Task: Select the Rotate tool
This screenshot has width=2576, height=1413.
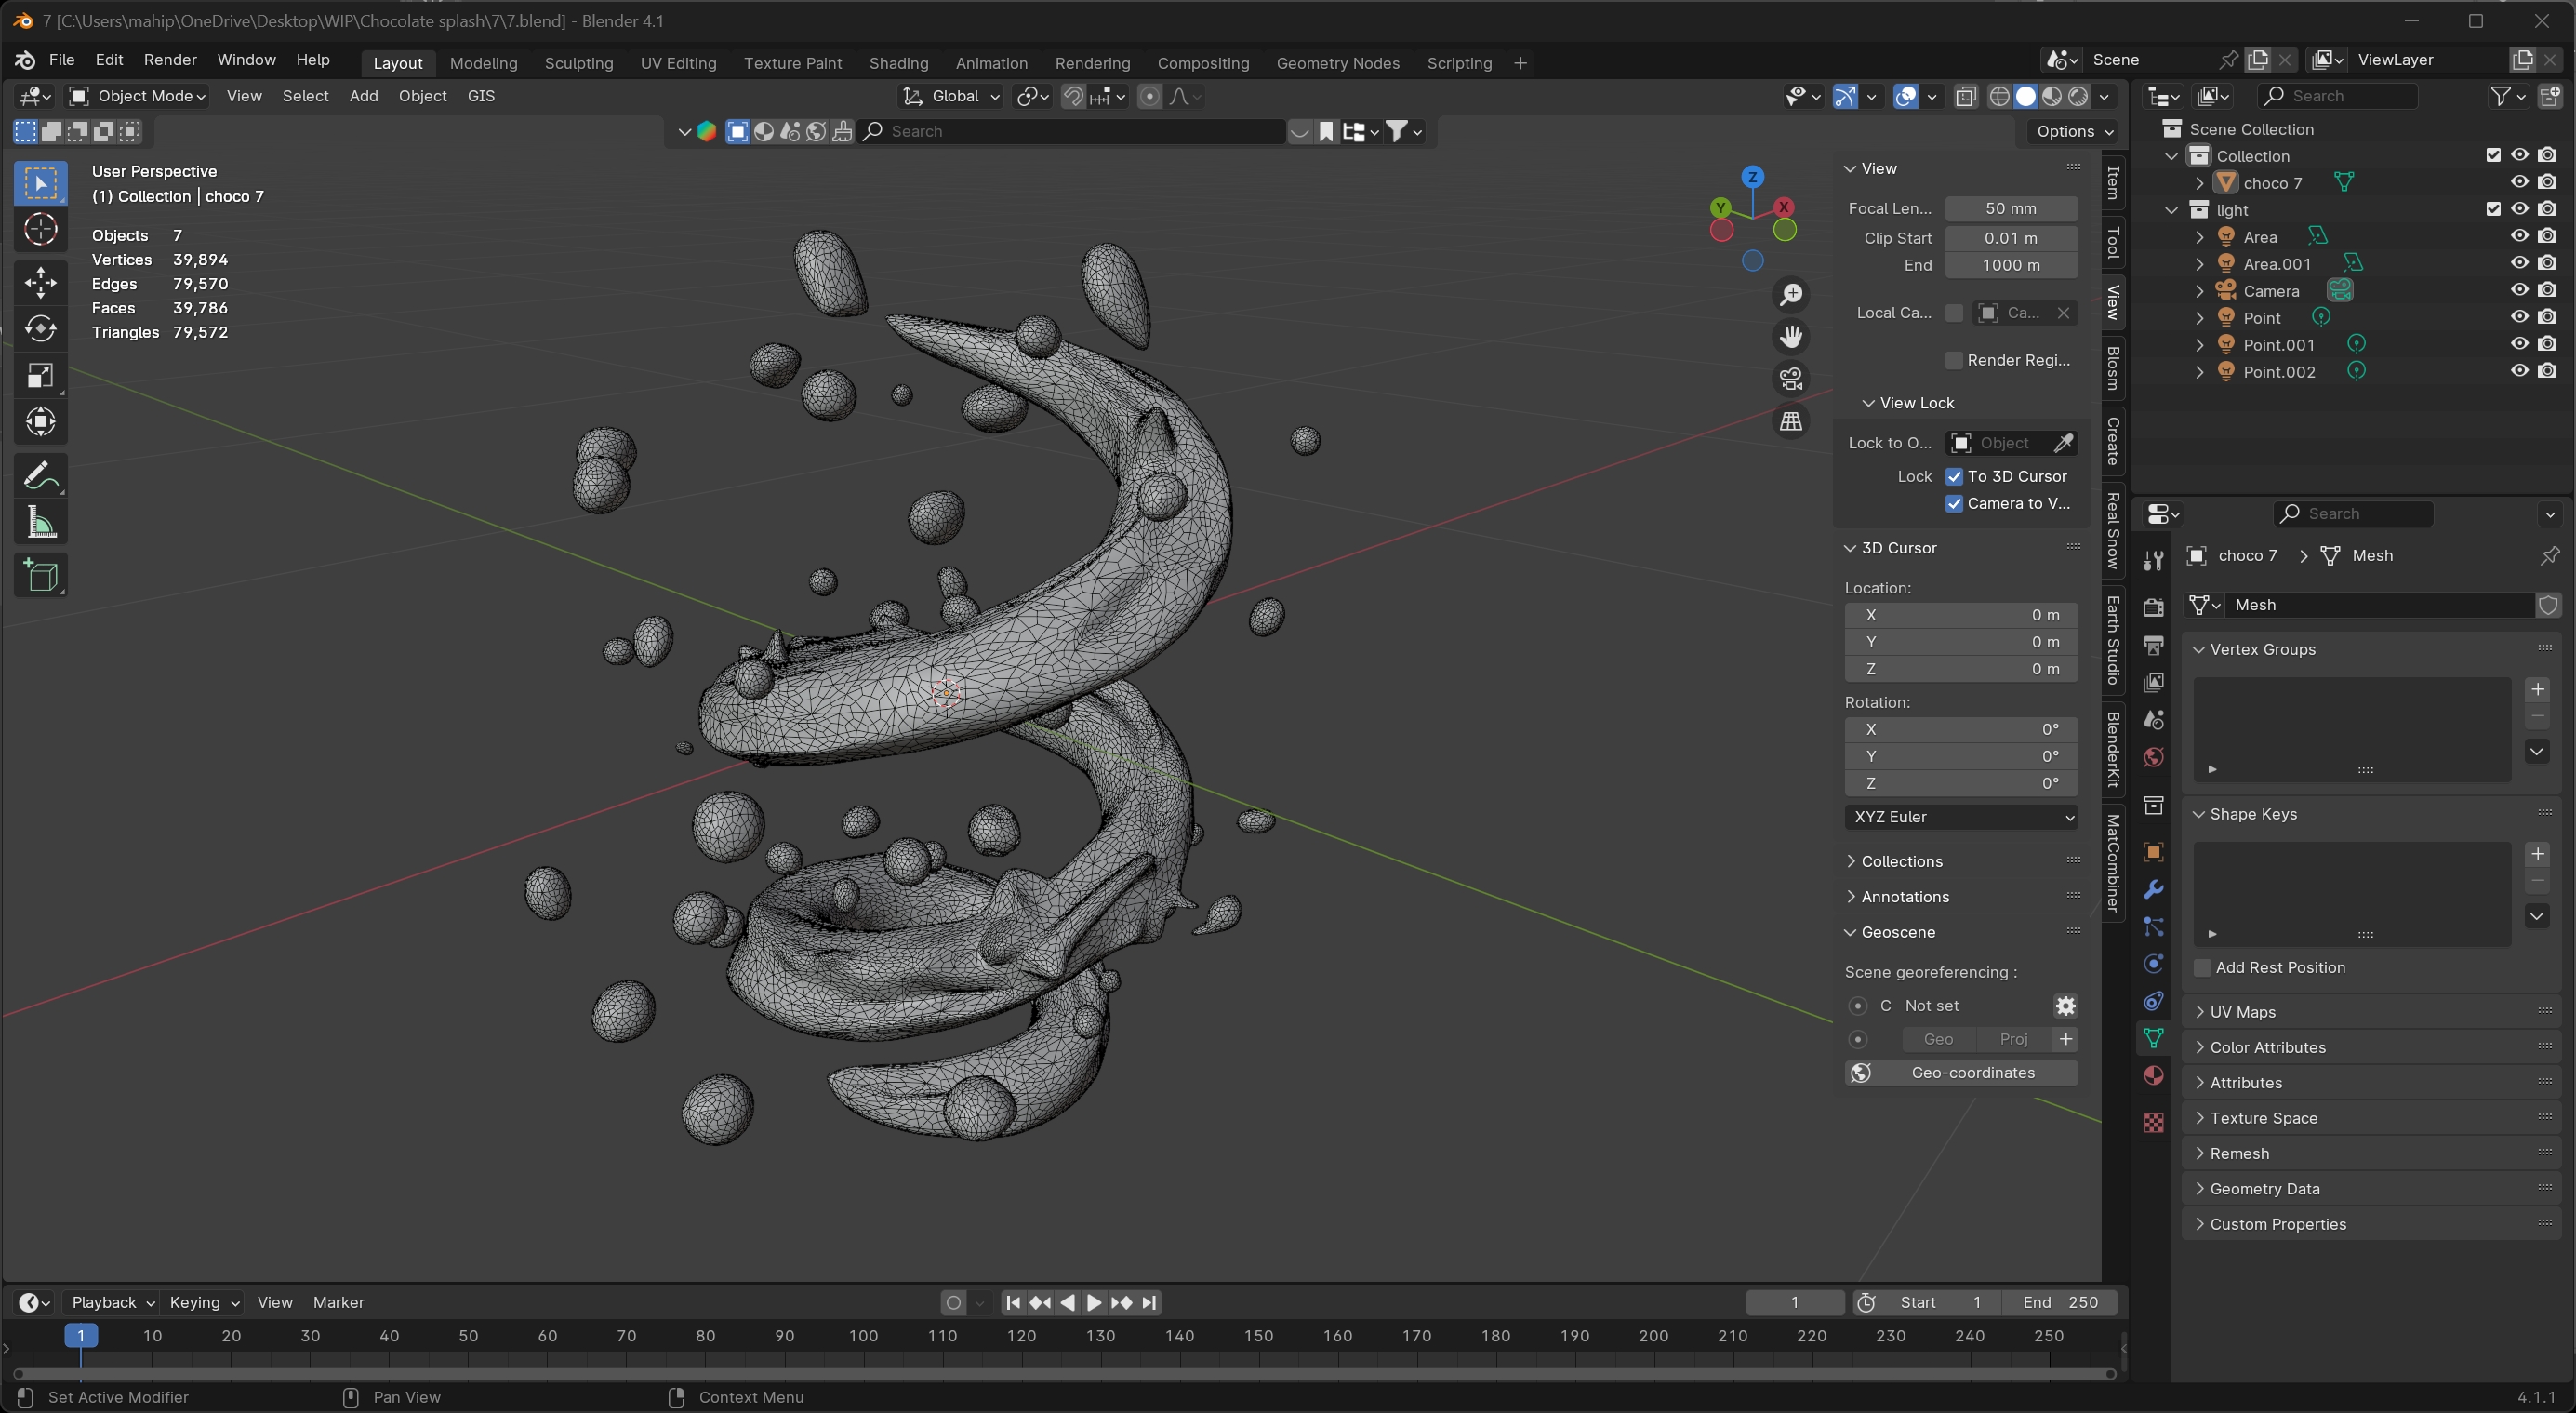Action: click(40, 329)
